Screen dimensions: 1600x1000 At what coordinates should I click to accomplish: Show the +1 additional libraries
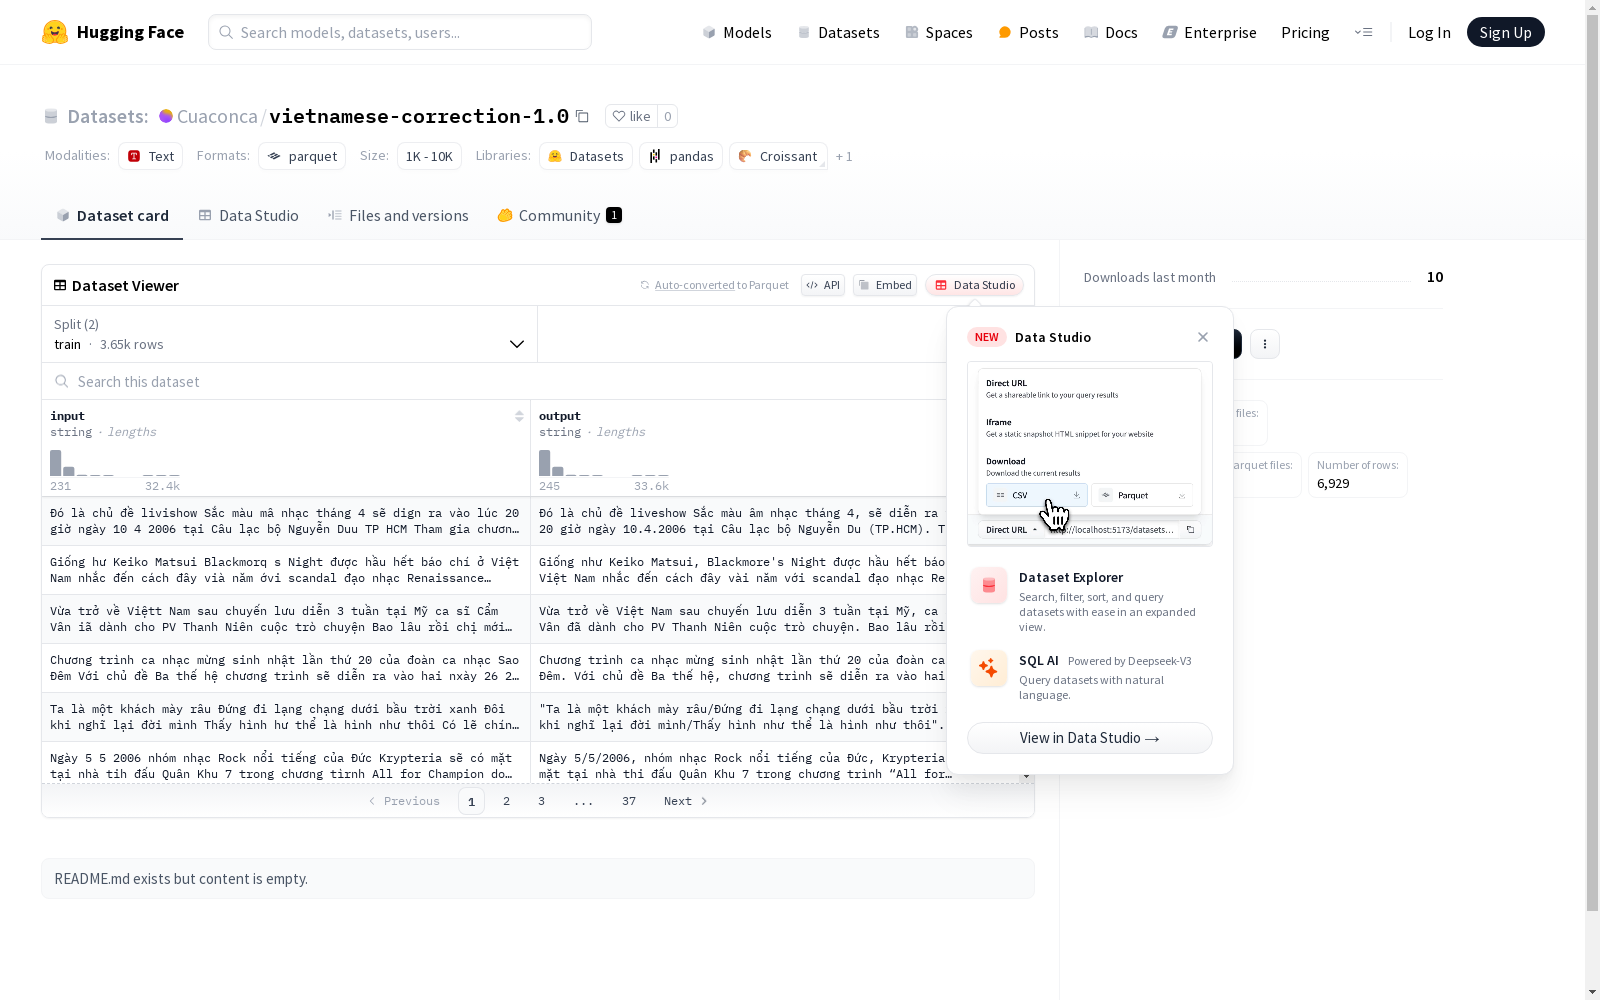tap(844, 156)
